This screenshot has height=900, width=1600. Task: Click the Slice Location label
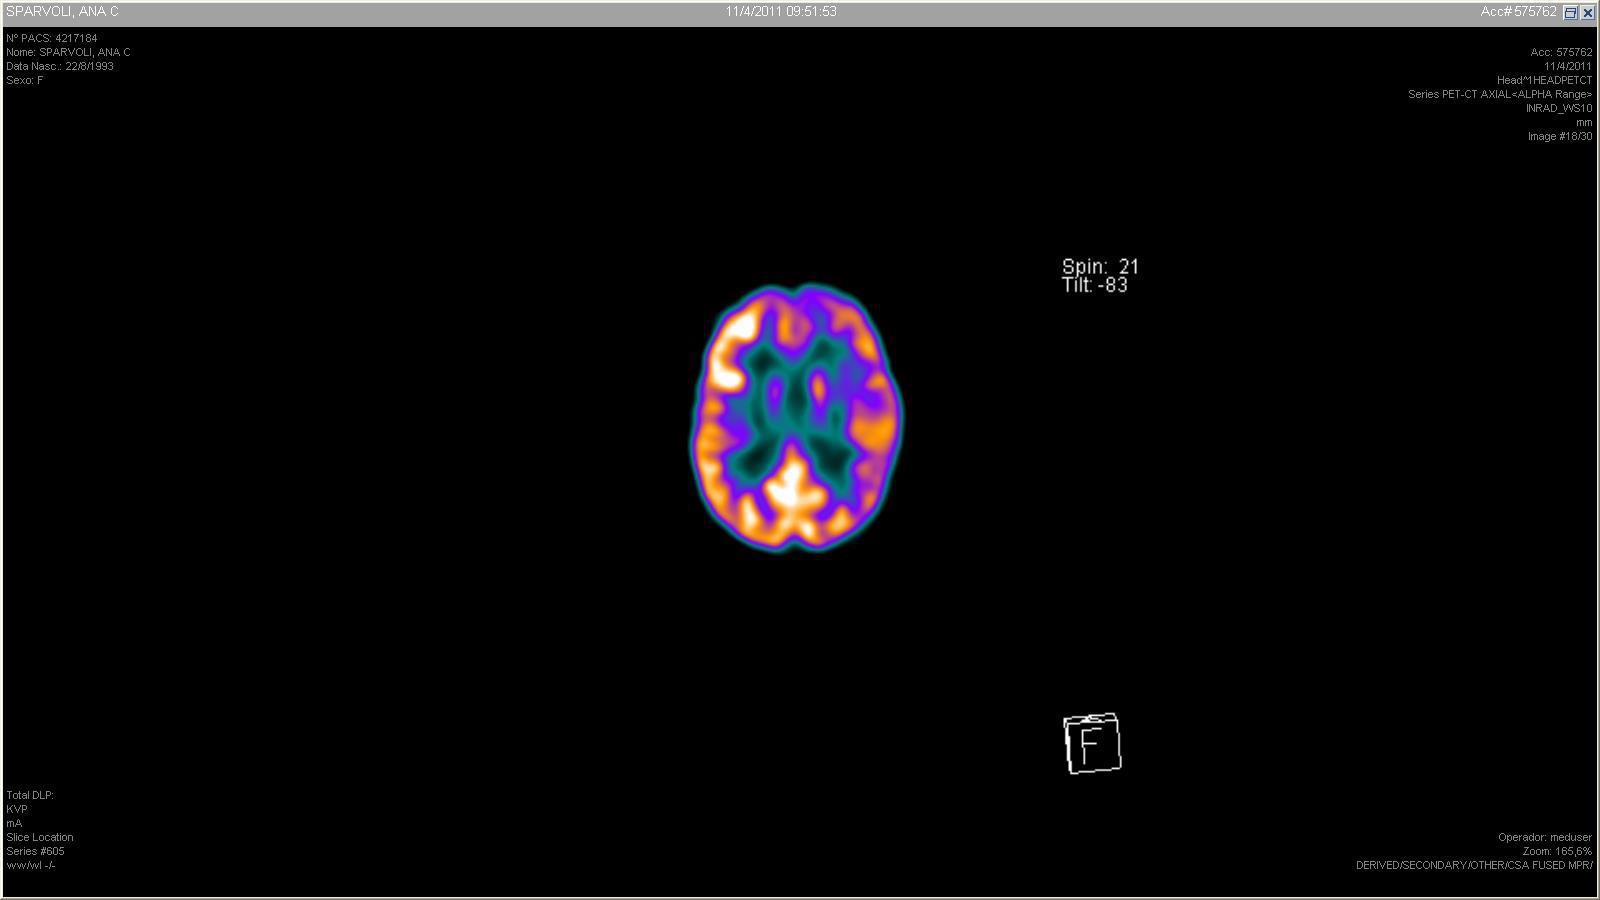(40, 837)
